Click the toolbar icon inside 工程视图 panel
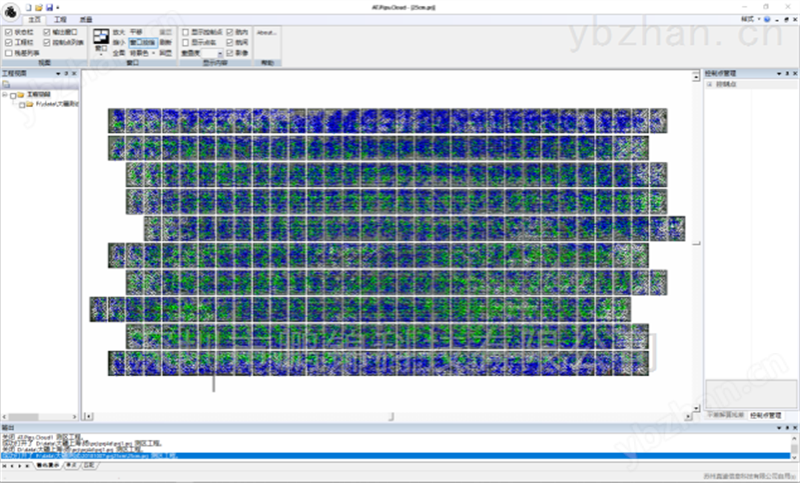Viewport: 800px width, 483px height. tap(6, 84)
